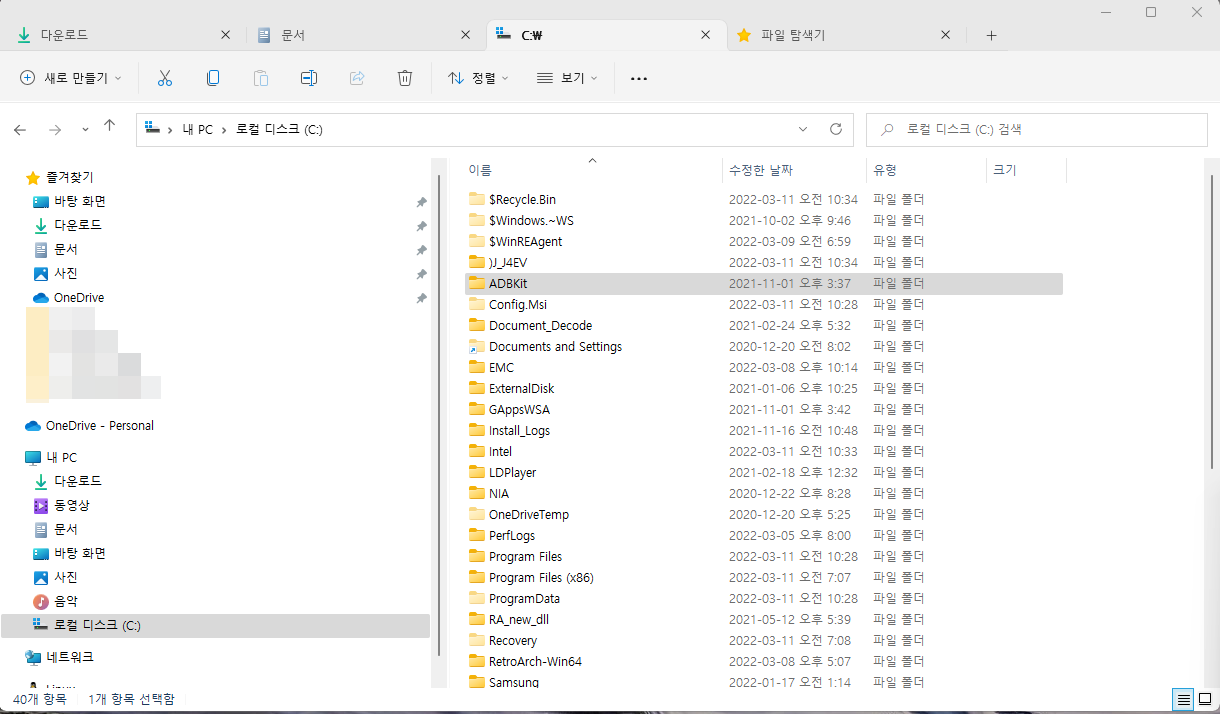Click the Paste icon in the toolbar
Viewport: 1220px width, 714px height.
(260, 77)
